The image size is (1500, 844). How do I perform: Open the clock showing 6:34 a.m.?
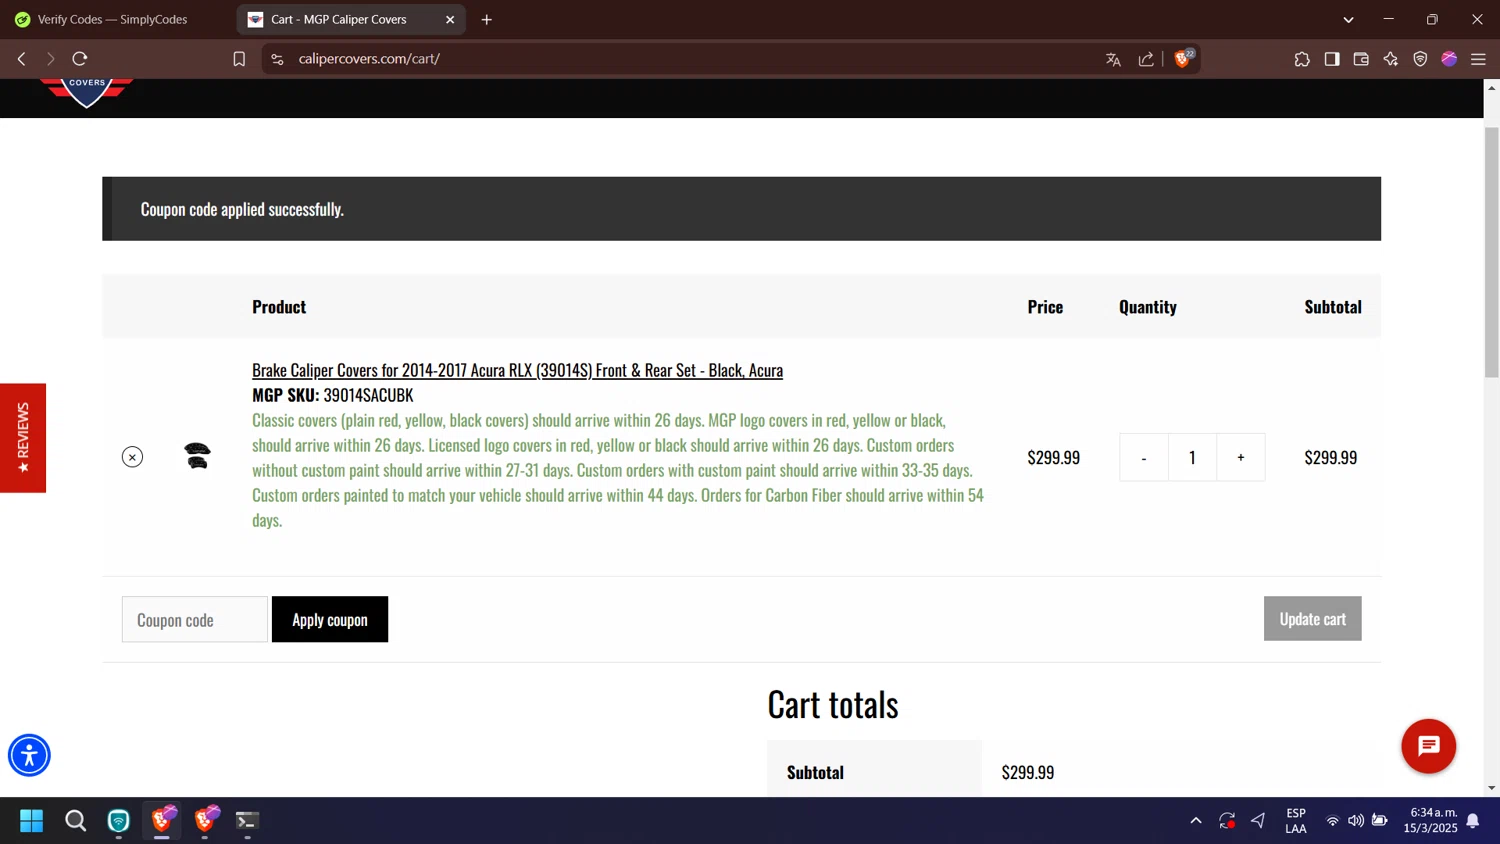pos(1430,820)
